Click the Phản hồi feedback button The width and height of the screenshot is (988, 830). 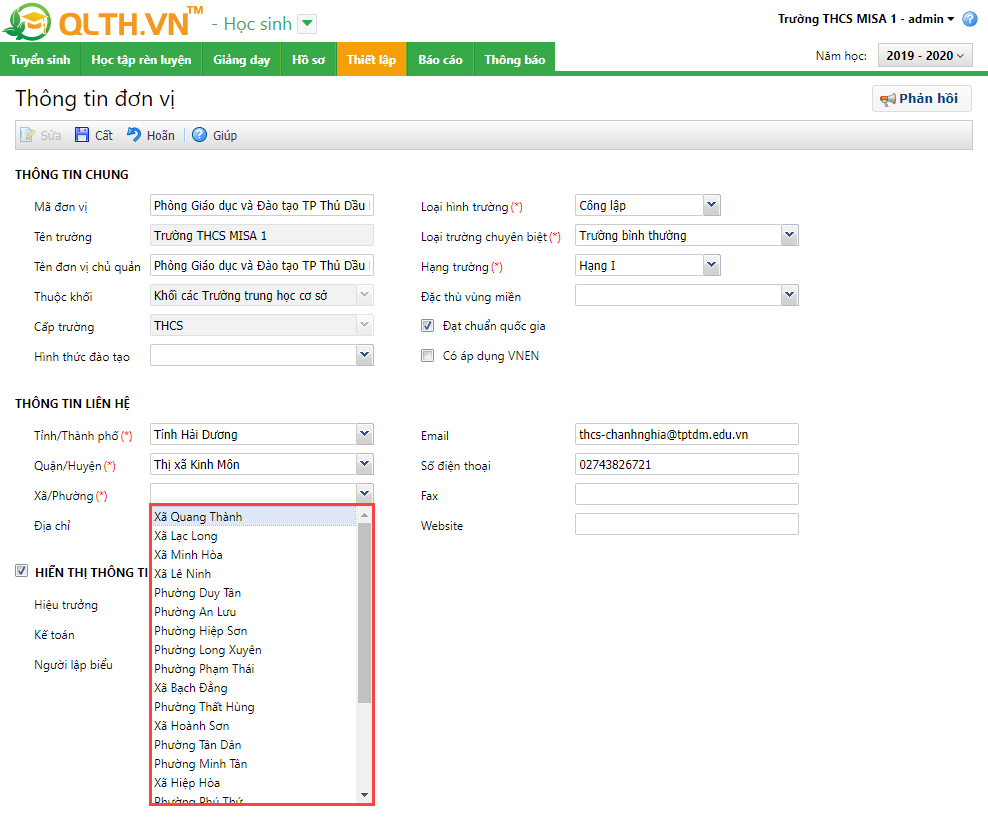pyautogui.click(x=921, y=99)
